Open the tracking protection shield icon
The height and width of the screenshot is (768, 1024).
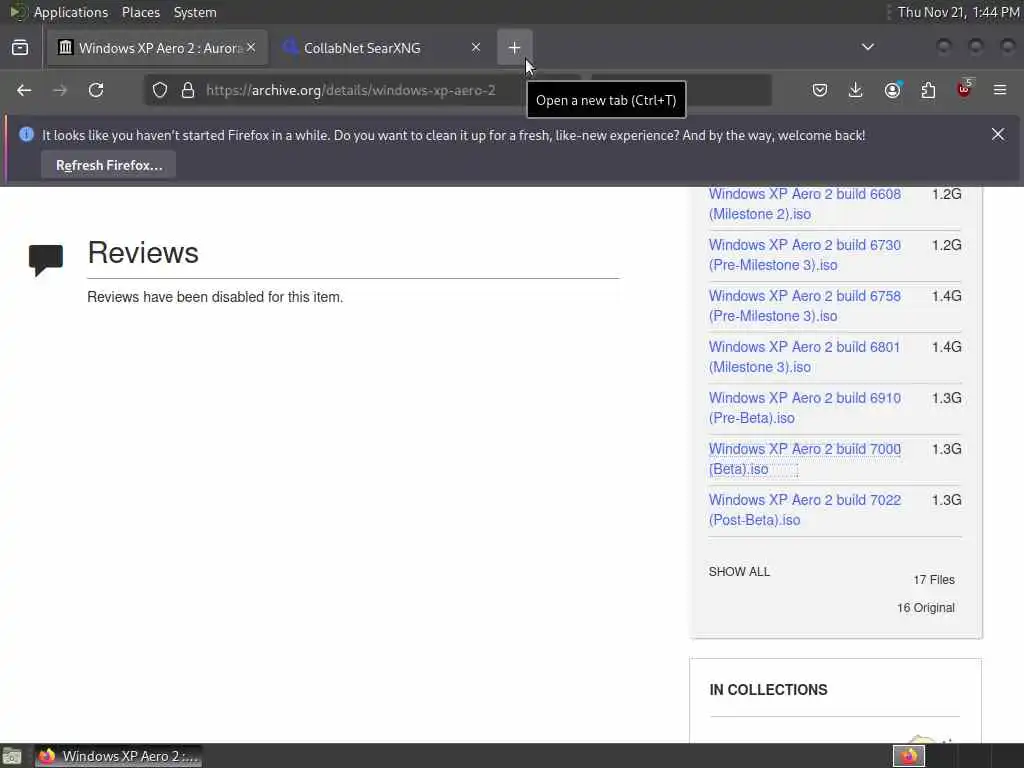point(160,90)
